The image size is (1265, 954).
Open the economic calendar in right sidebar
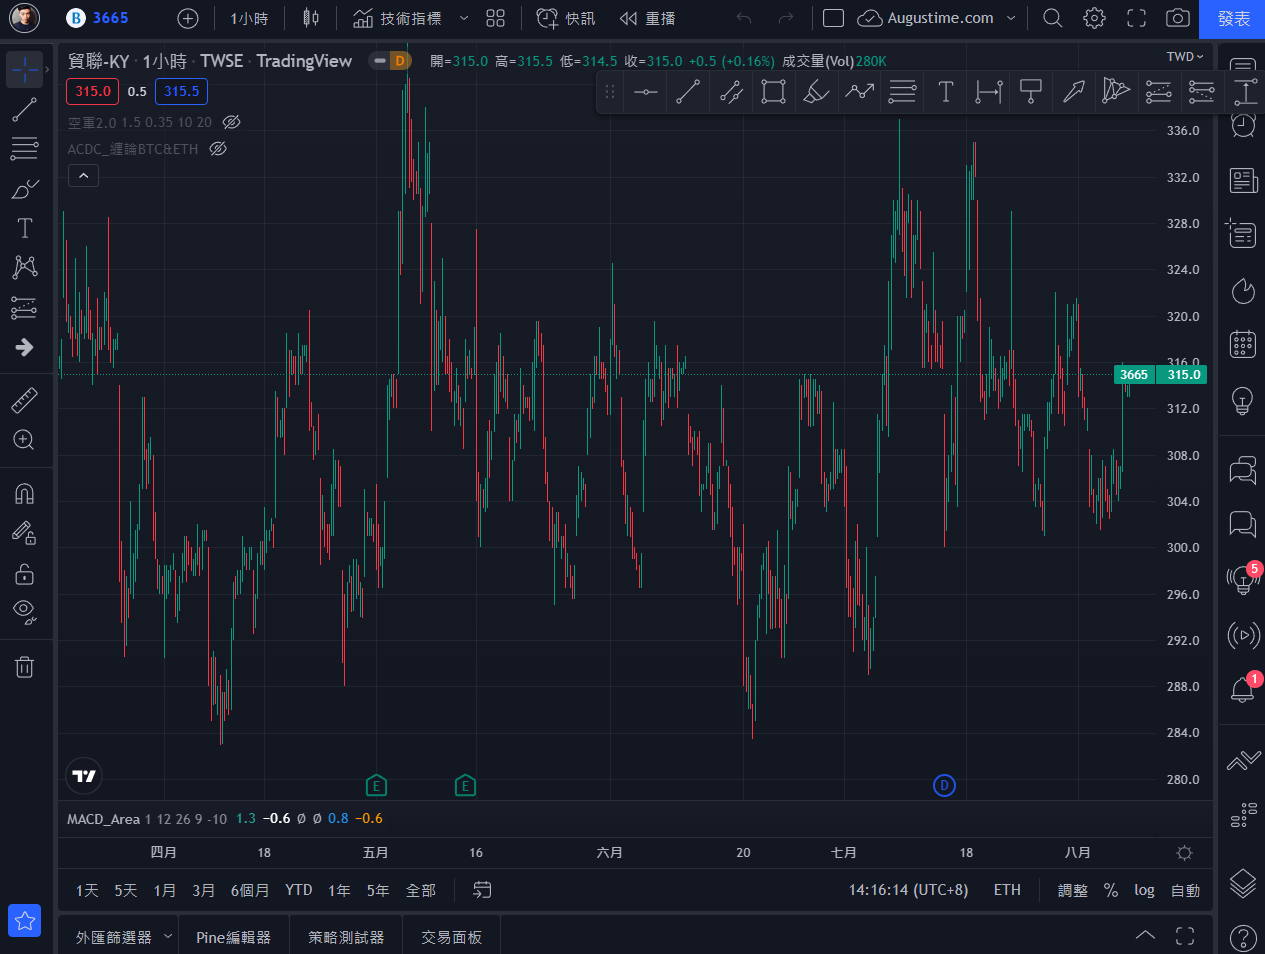tap(1243, 345)
